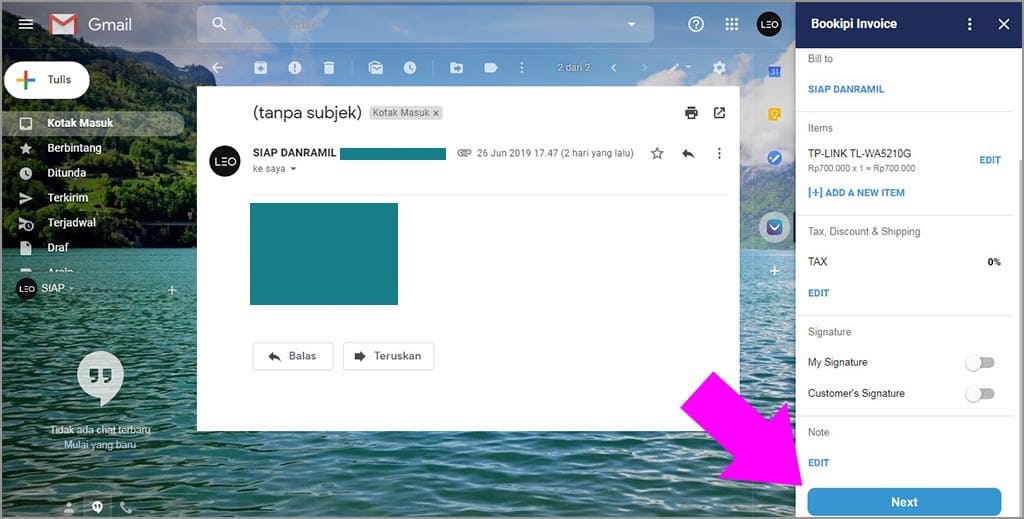Remove the Kotak Masuk label
The height and width of the screenshot is (519, 1024).
(x=436, y=114)
